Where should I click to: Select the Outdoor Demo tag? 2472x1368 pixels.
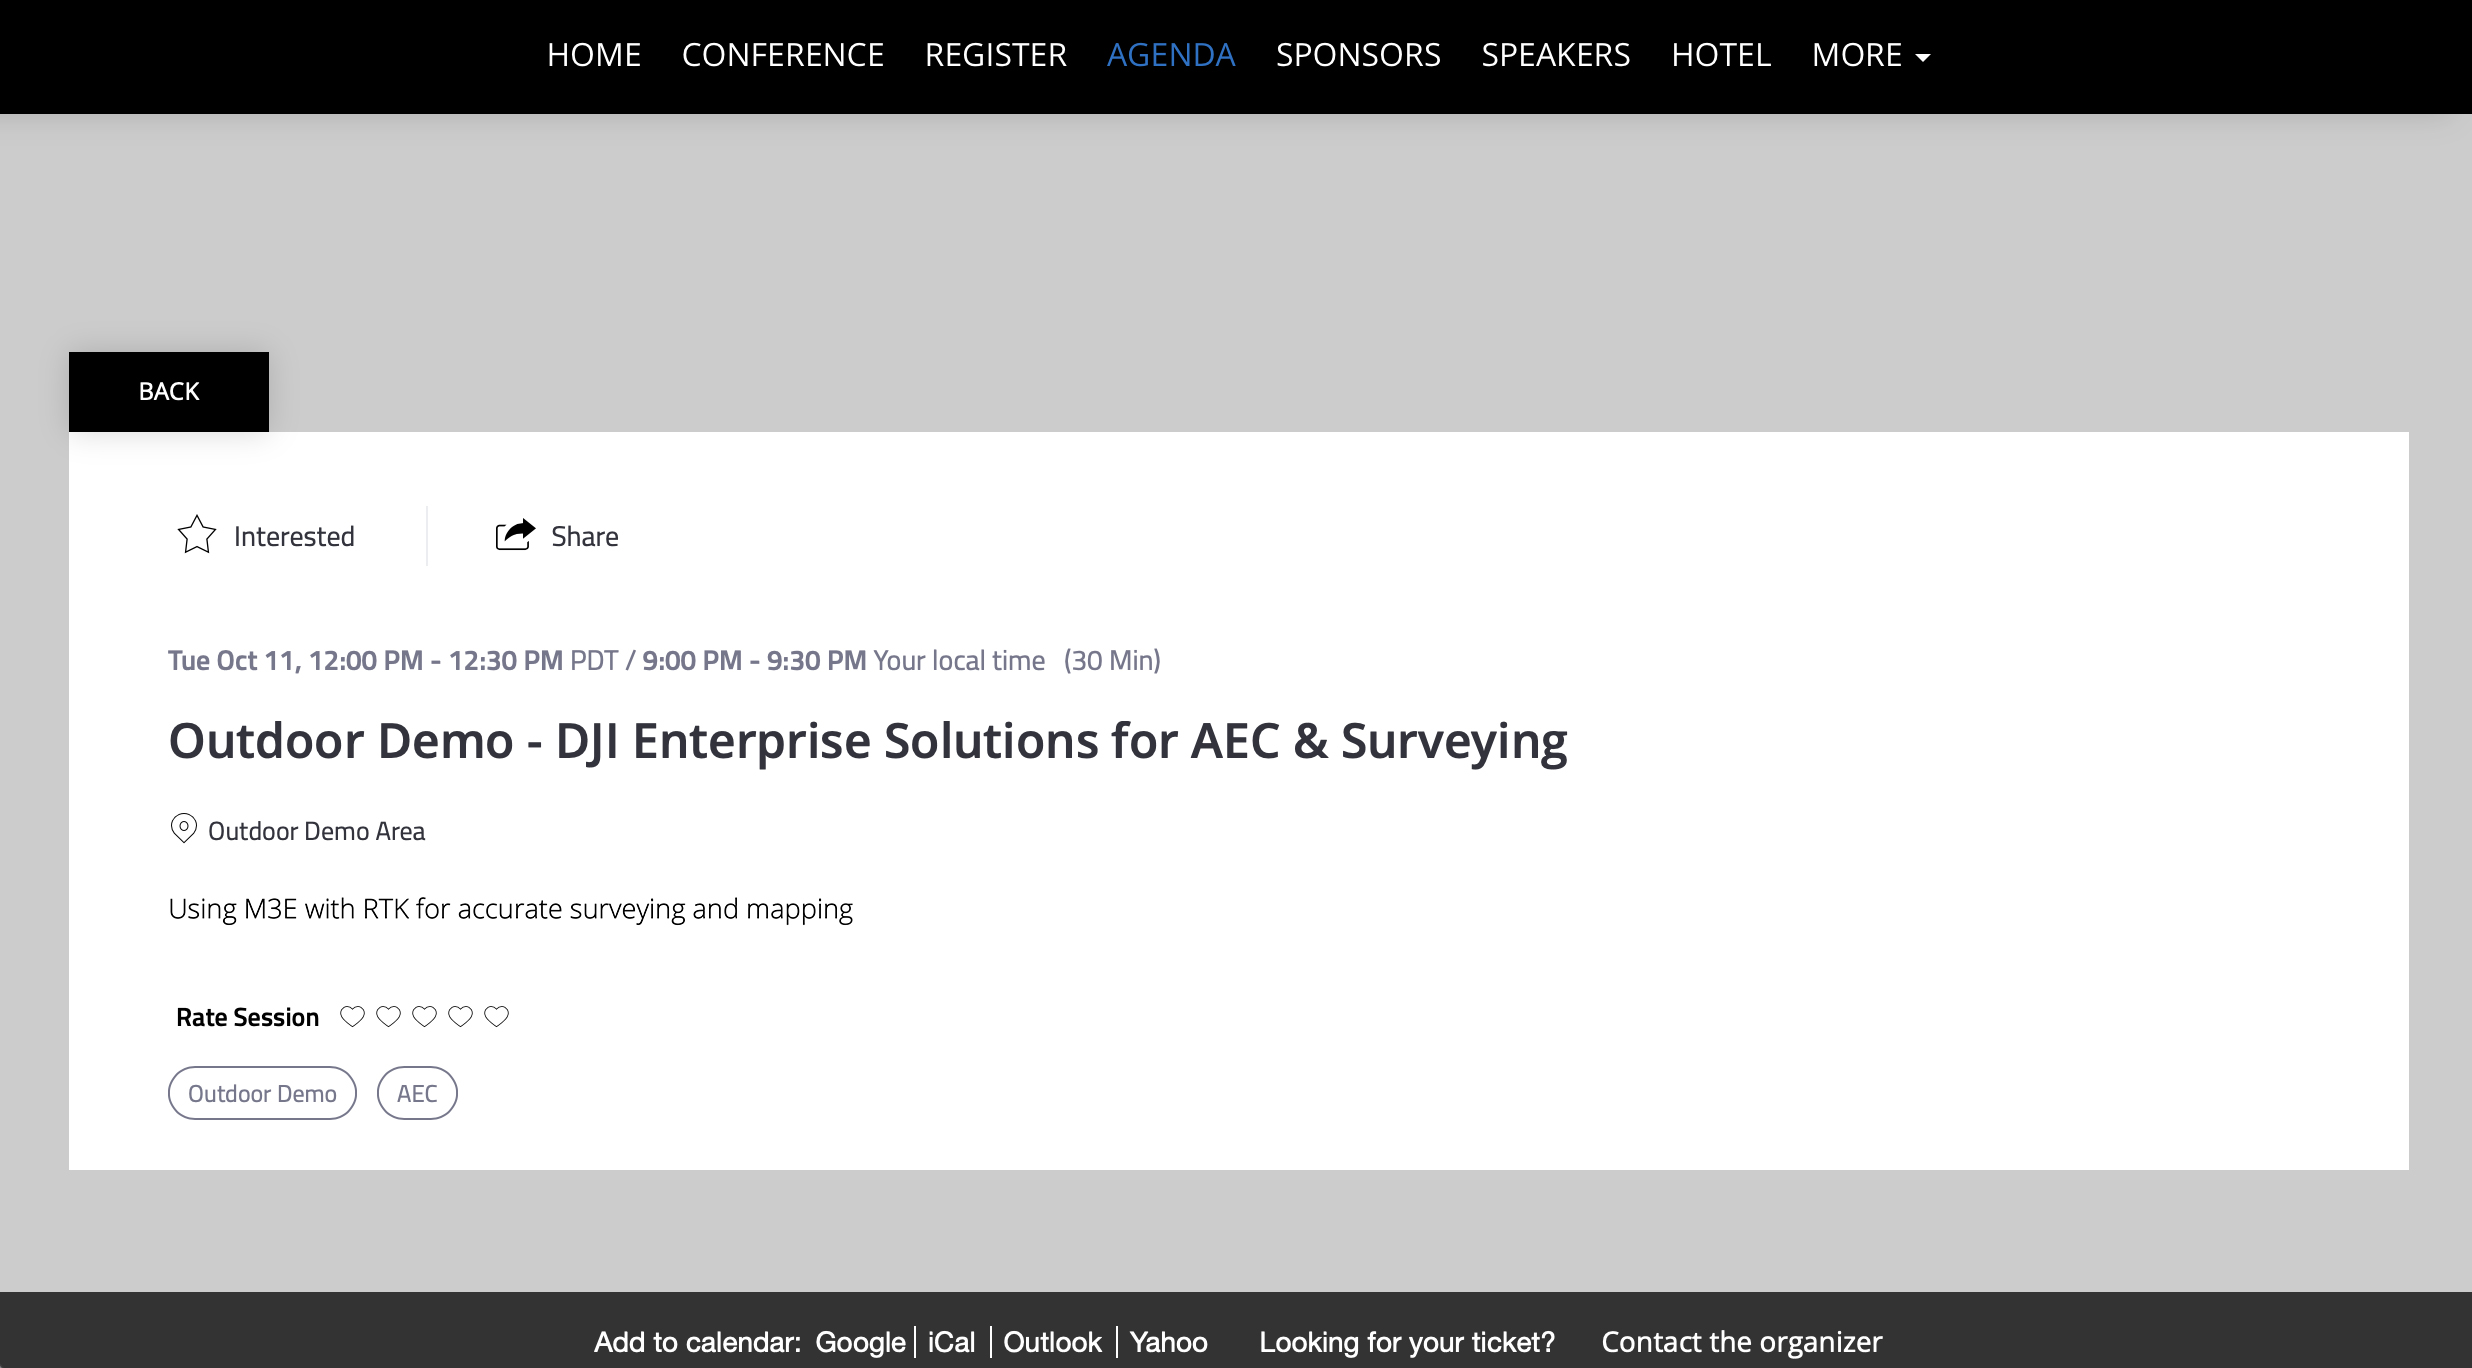coord(262,1093)
